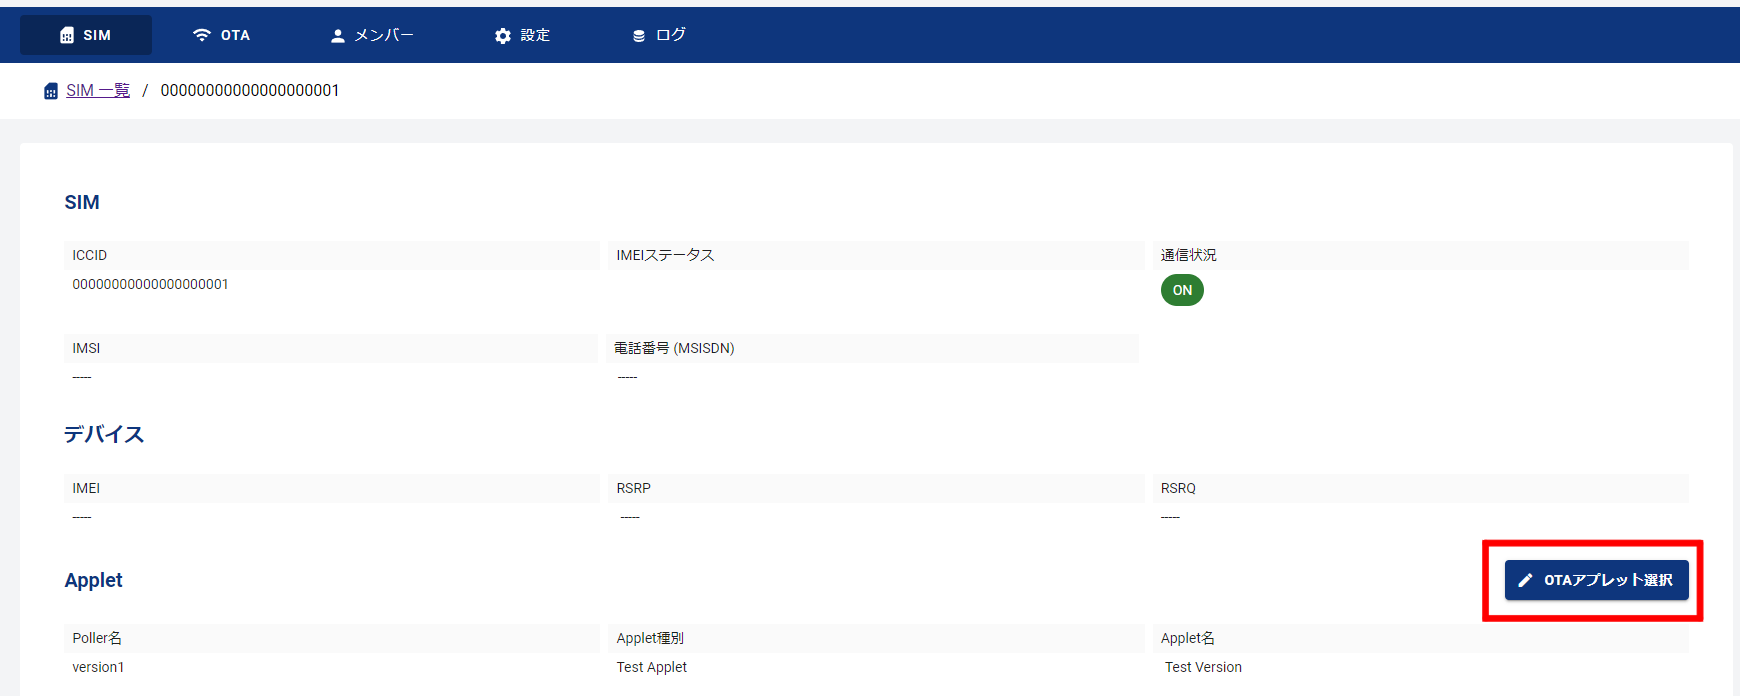Click the pencil icon on OTAアプレット選択 button

(1525, 580)
